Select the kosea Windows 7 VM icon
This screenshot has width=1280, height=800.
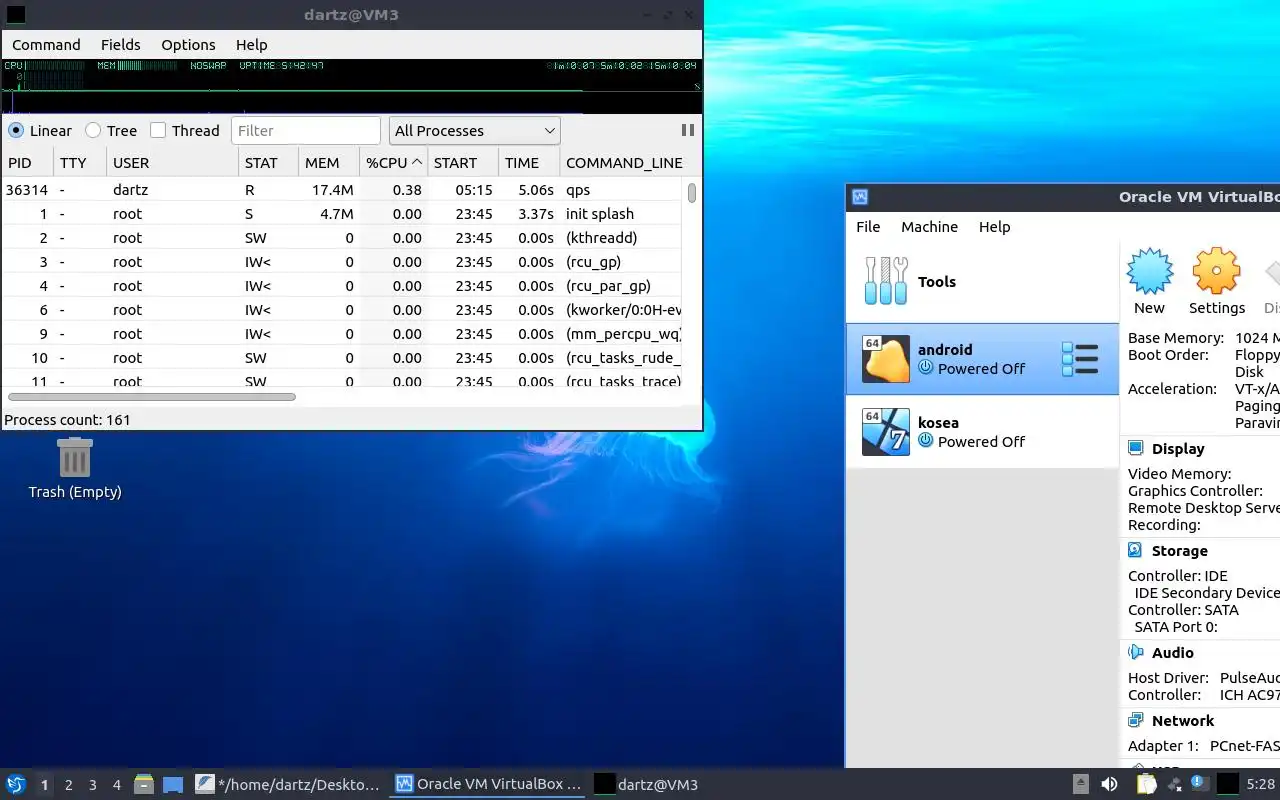click(x=886, y=432)
